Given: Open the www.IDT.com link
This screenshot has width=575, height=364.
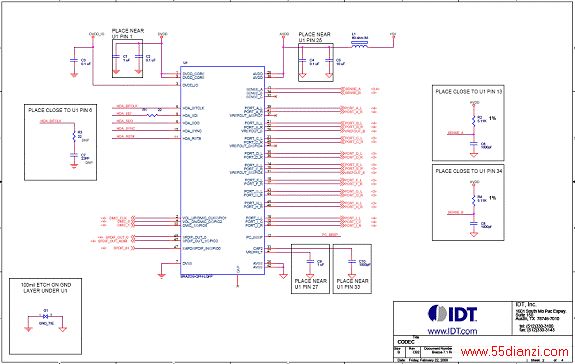Looking at the screenshot, I should pos(452,331).
